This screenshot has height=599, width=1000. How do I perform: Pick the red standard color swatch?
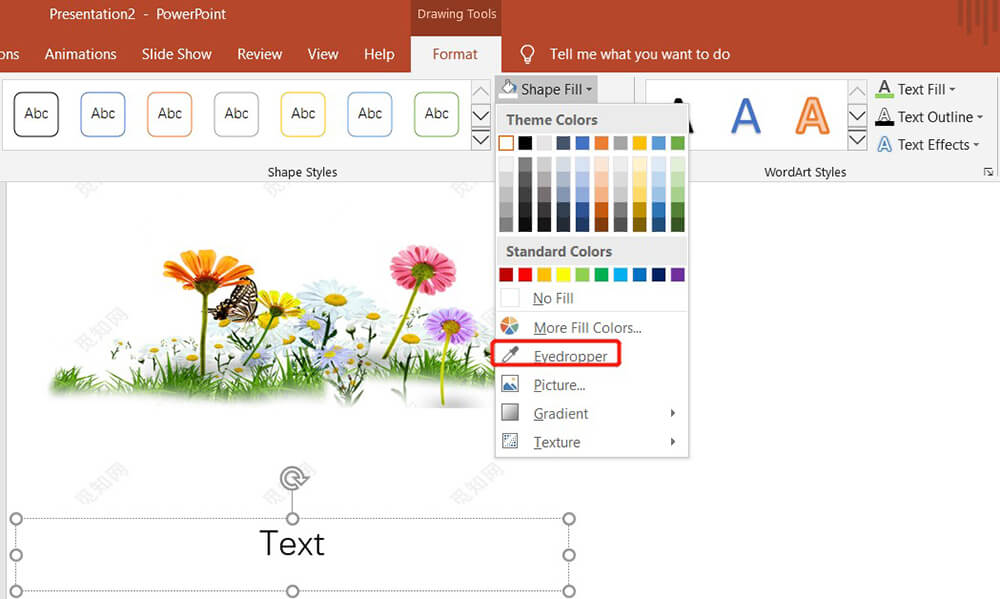click(525, 274)
